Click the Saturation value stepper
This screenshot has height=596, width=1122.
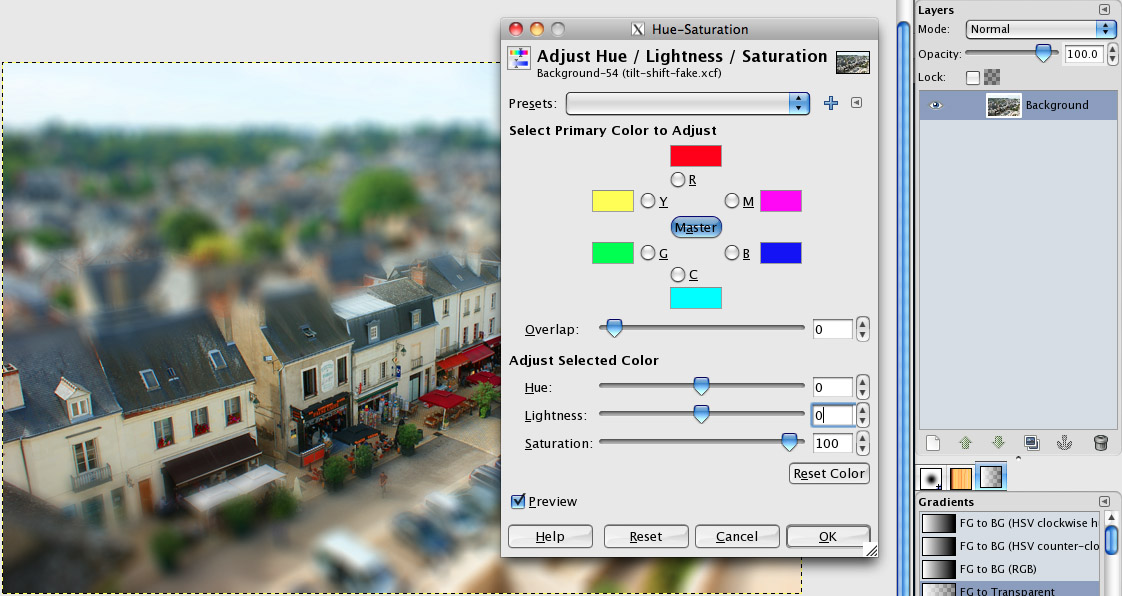pyautogui.click(x=863, y=443)
